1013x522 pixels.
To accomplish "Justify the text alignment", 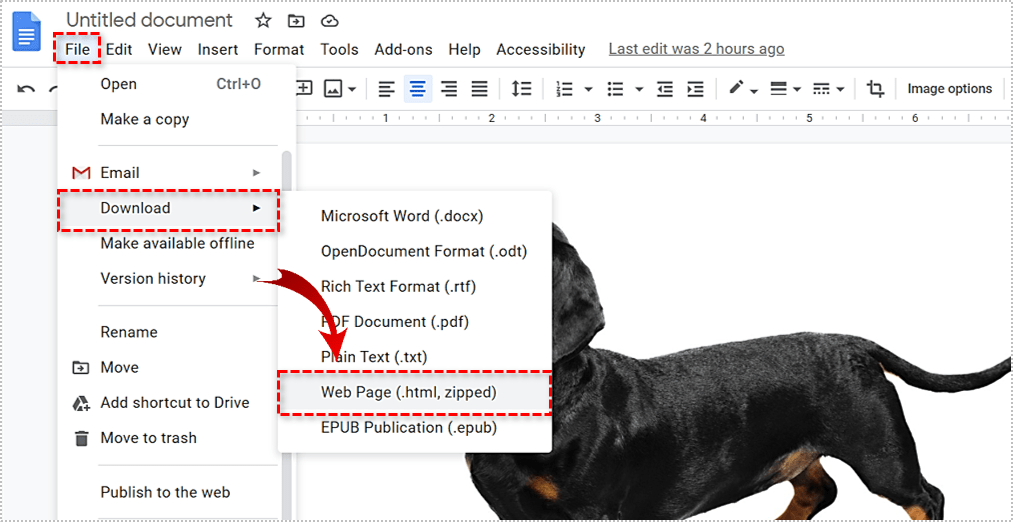I will 480,89.
